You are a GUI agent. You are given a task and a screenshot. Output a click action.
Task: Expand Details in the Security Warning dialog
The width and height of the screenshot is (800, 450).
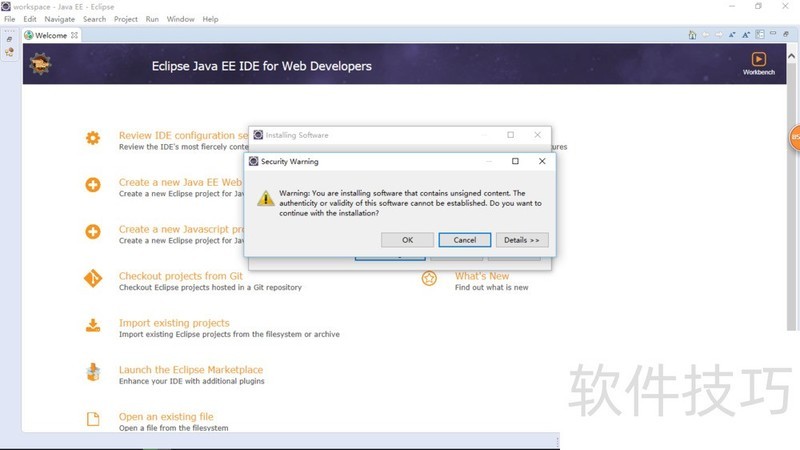(x=521, y=240)
